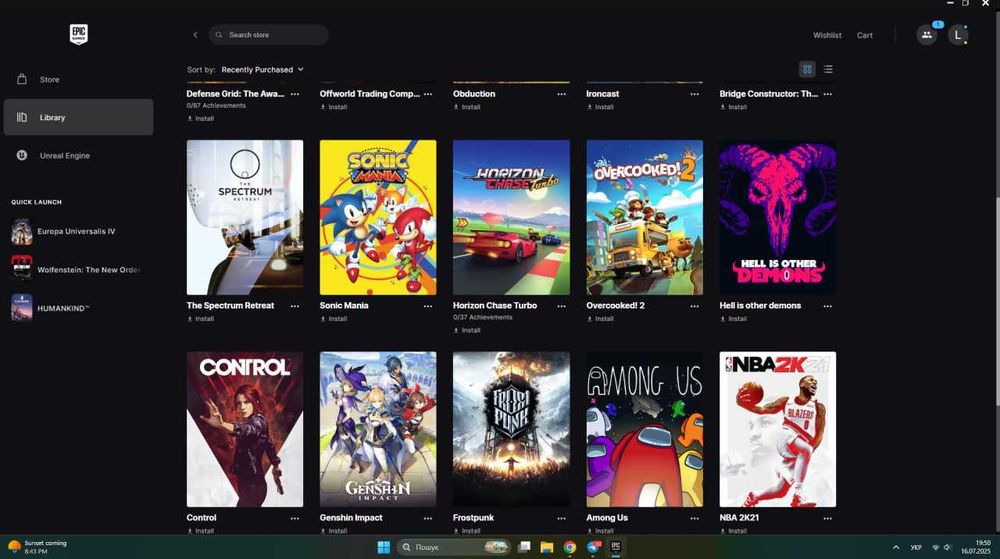Select Library in the sidebar
This screenshot has width=1000, height=559.
coord(78,117)
